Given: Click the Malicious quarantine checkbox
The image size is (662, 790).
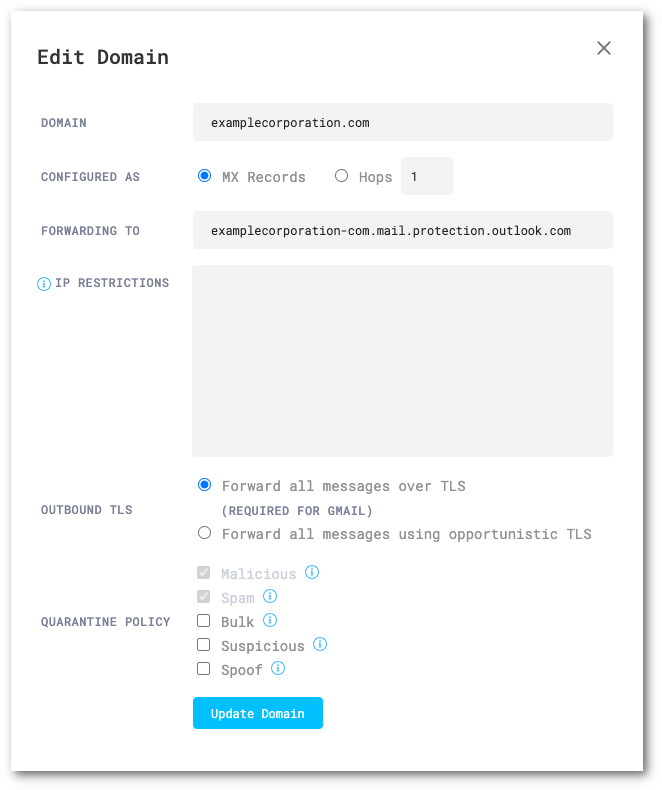Looking at the screenshot, I should coord(204,573).
